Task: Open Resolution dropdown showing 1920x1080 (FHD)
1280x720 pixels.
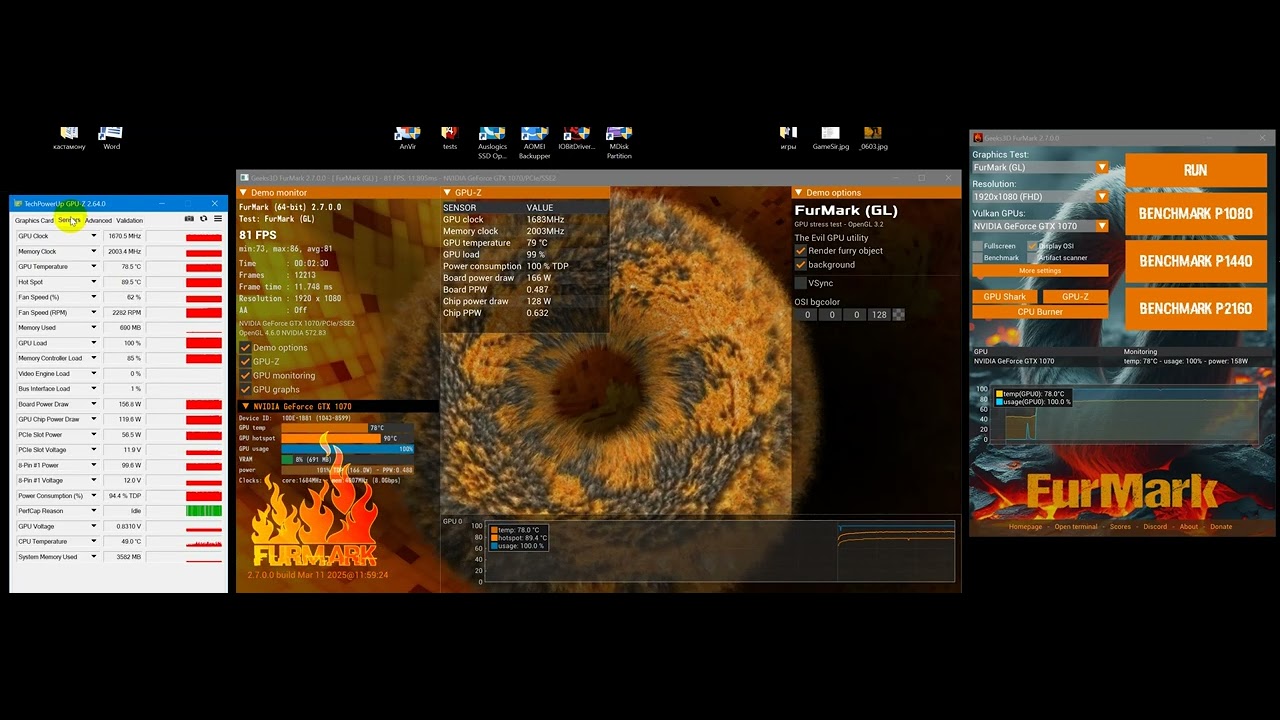Action: pos(1040,197)
